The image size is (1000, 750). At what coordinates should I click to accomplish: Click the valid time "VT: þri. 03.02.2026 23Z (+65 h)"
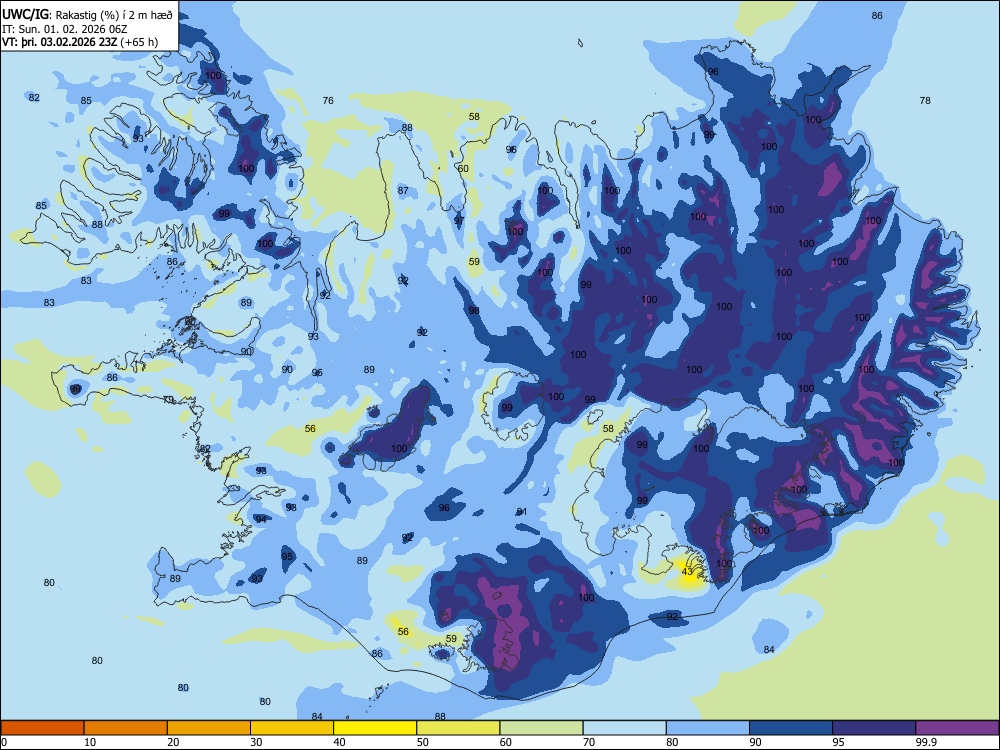coord(80,42)
